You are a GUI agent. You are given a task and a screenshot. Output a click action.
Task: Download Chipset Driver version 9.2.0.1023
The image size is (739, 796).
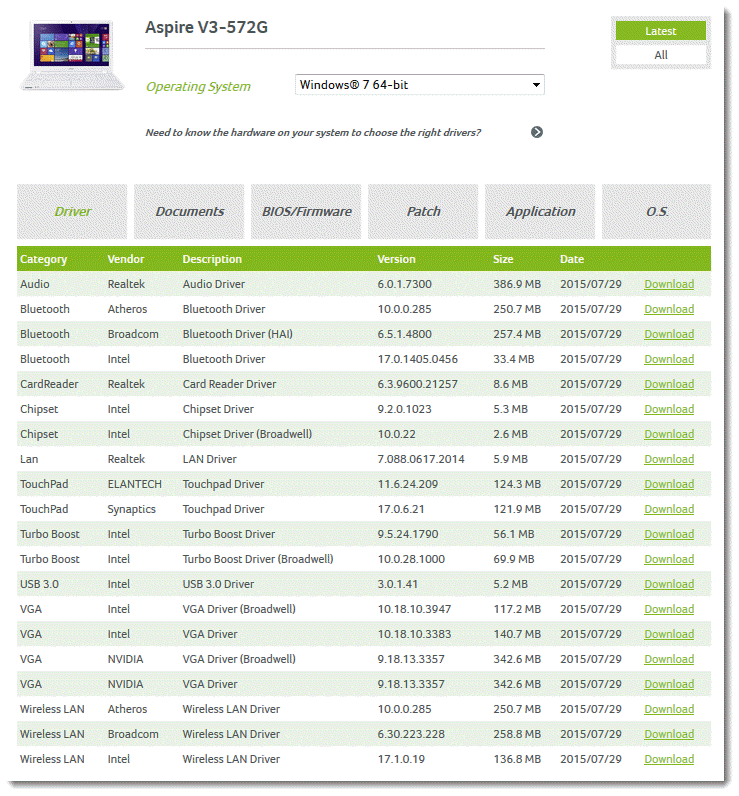coord(669,409)
